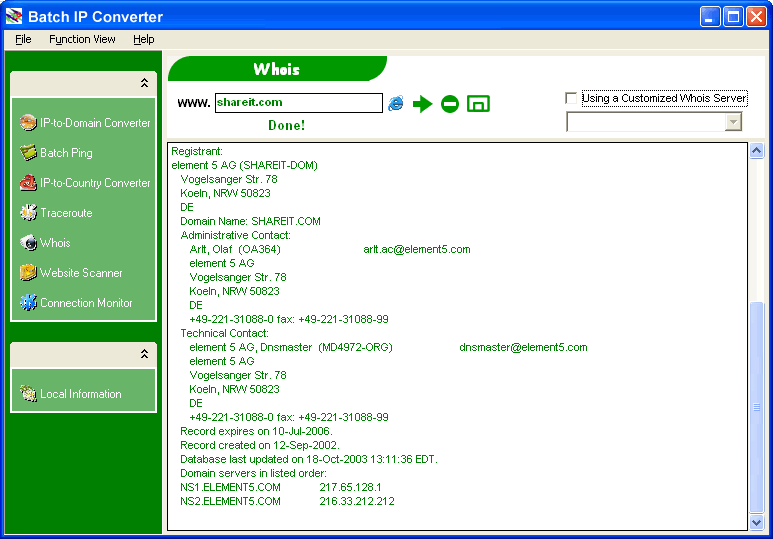This screenshot has width=773, height=539.
Task: Open the Help menu
Action: point(144,39)
